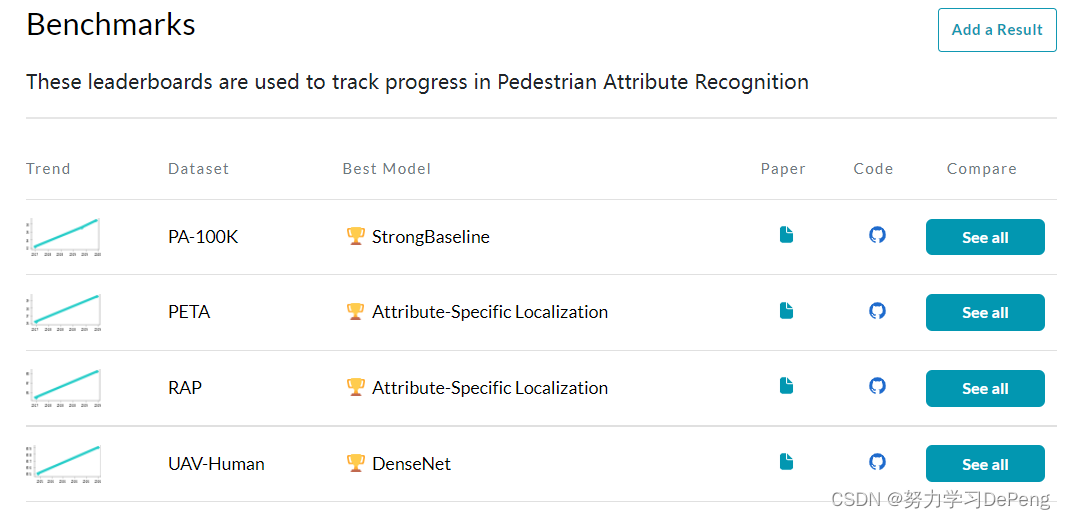Select the PA-100K dataset name
1065x519 pixels.
(203, 237)
